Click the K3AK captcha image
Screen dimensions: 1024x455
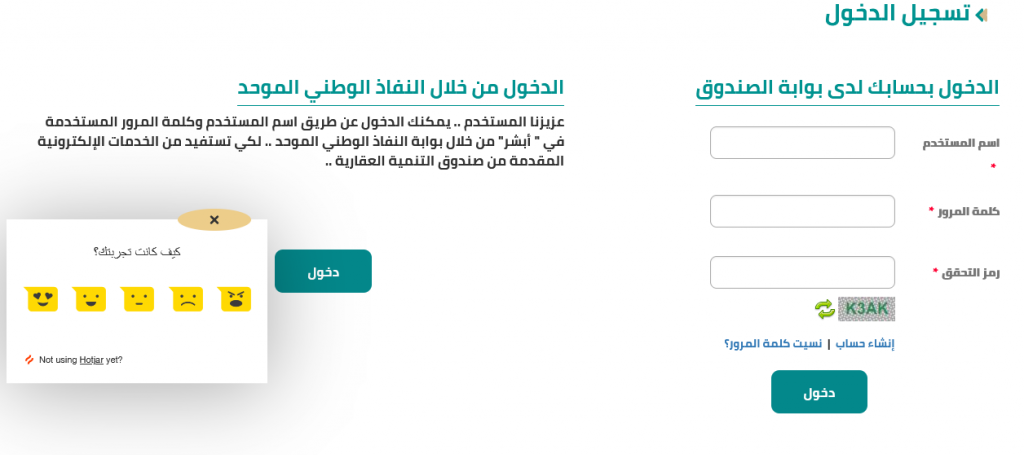866,309
